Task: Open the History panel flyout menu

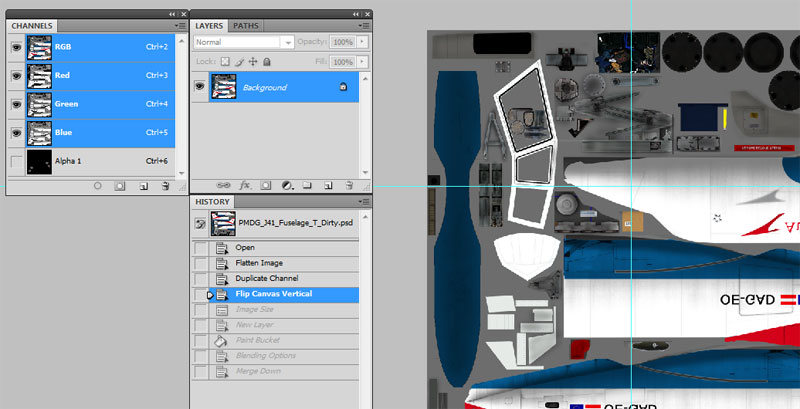Action: tap(364, 202)
